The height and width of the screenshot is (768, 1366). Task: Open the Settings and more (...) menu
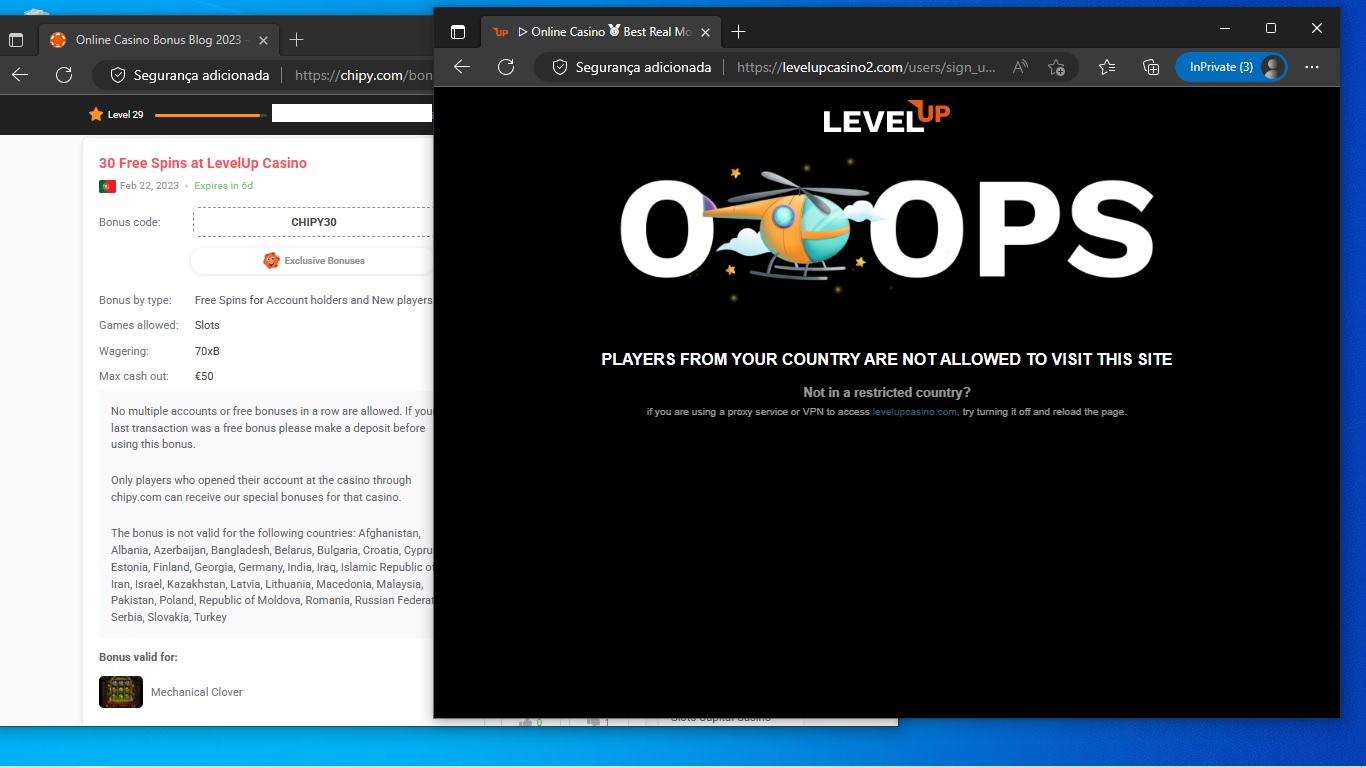click(1312, 67)
